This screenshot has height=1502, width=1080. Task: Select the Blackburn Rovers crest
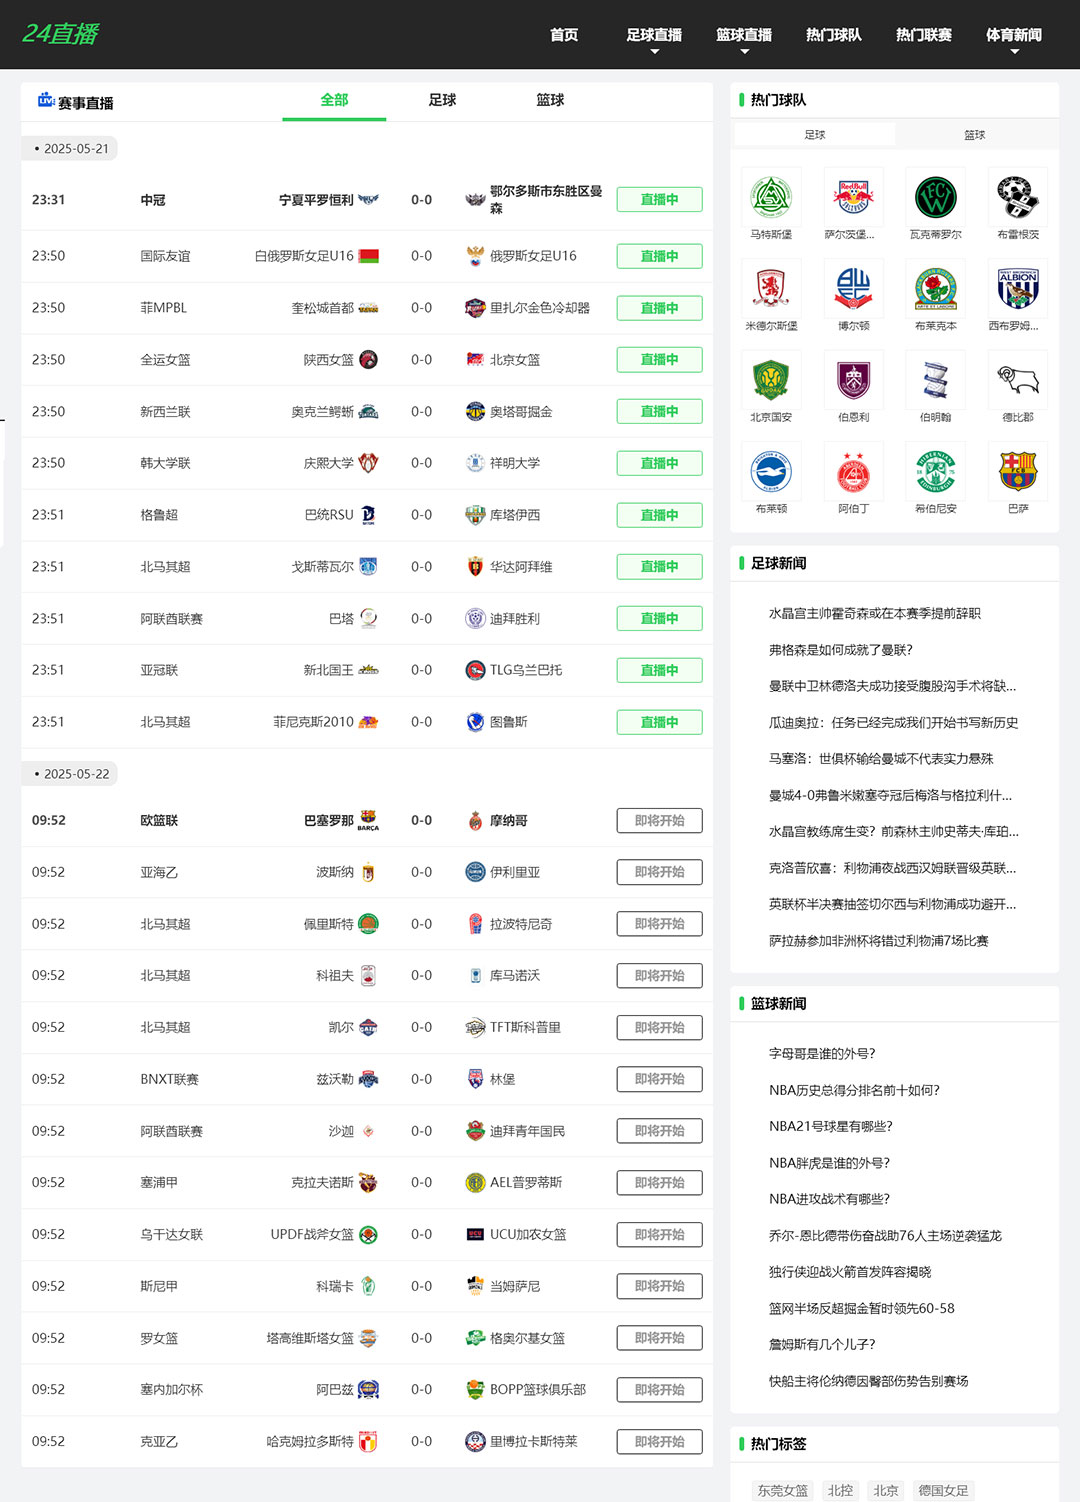pos(935,289)
